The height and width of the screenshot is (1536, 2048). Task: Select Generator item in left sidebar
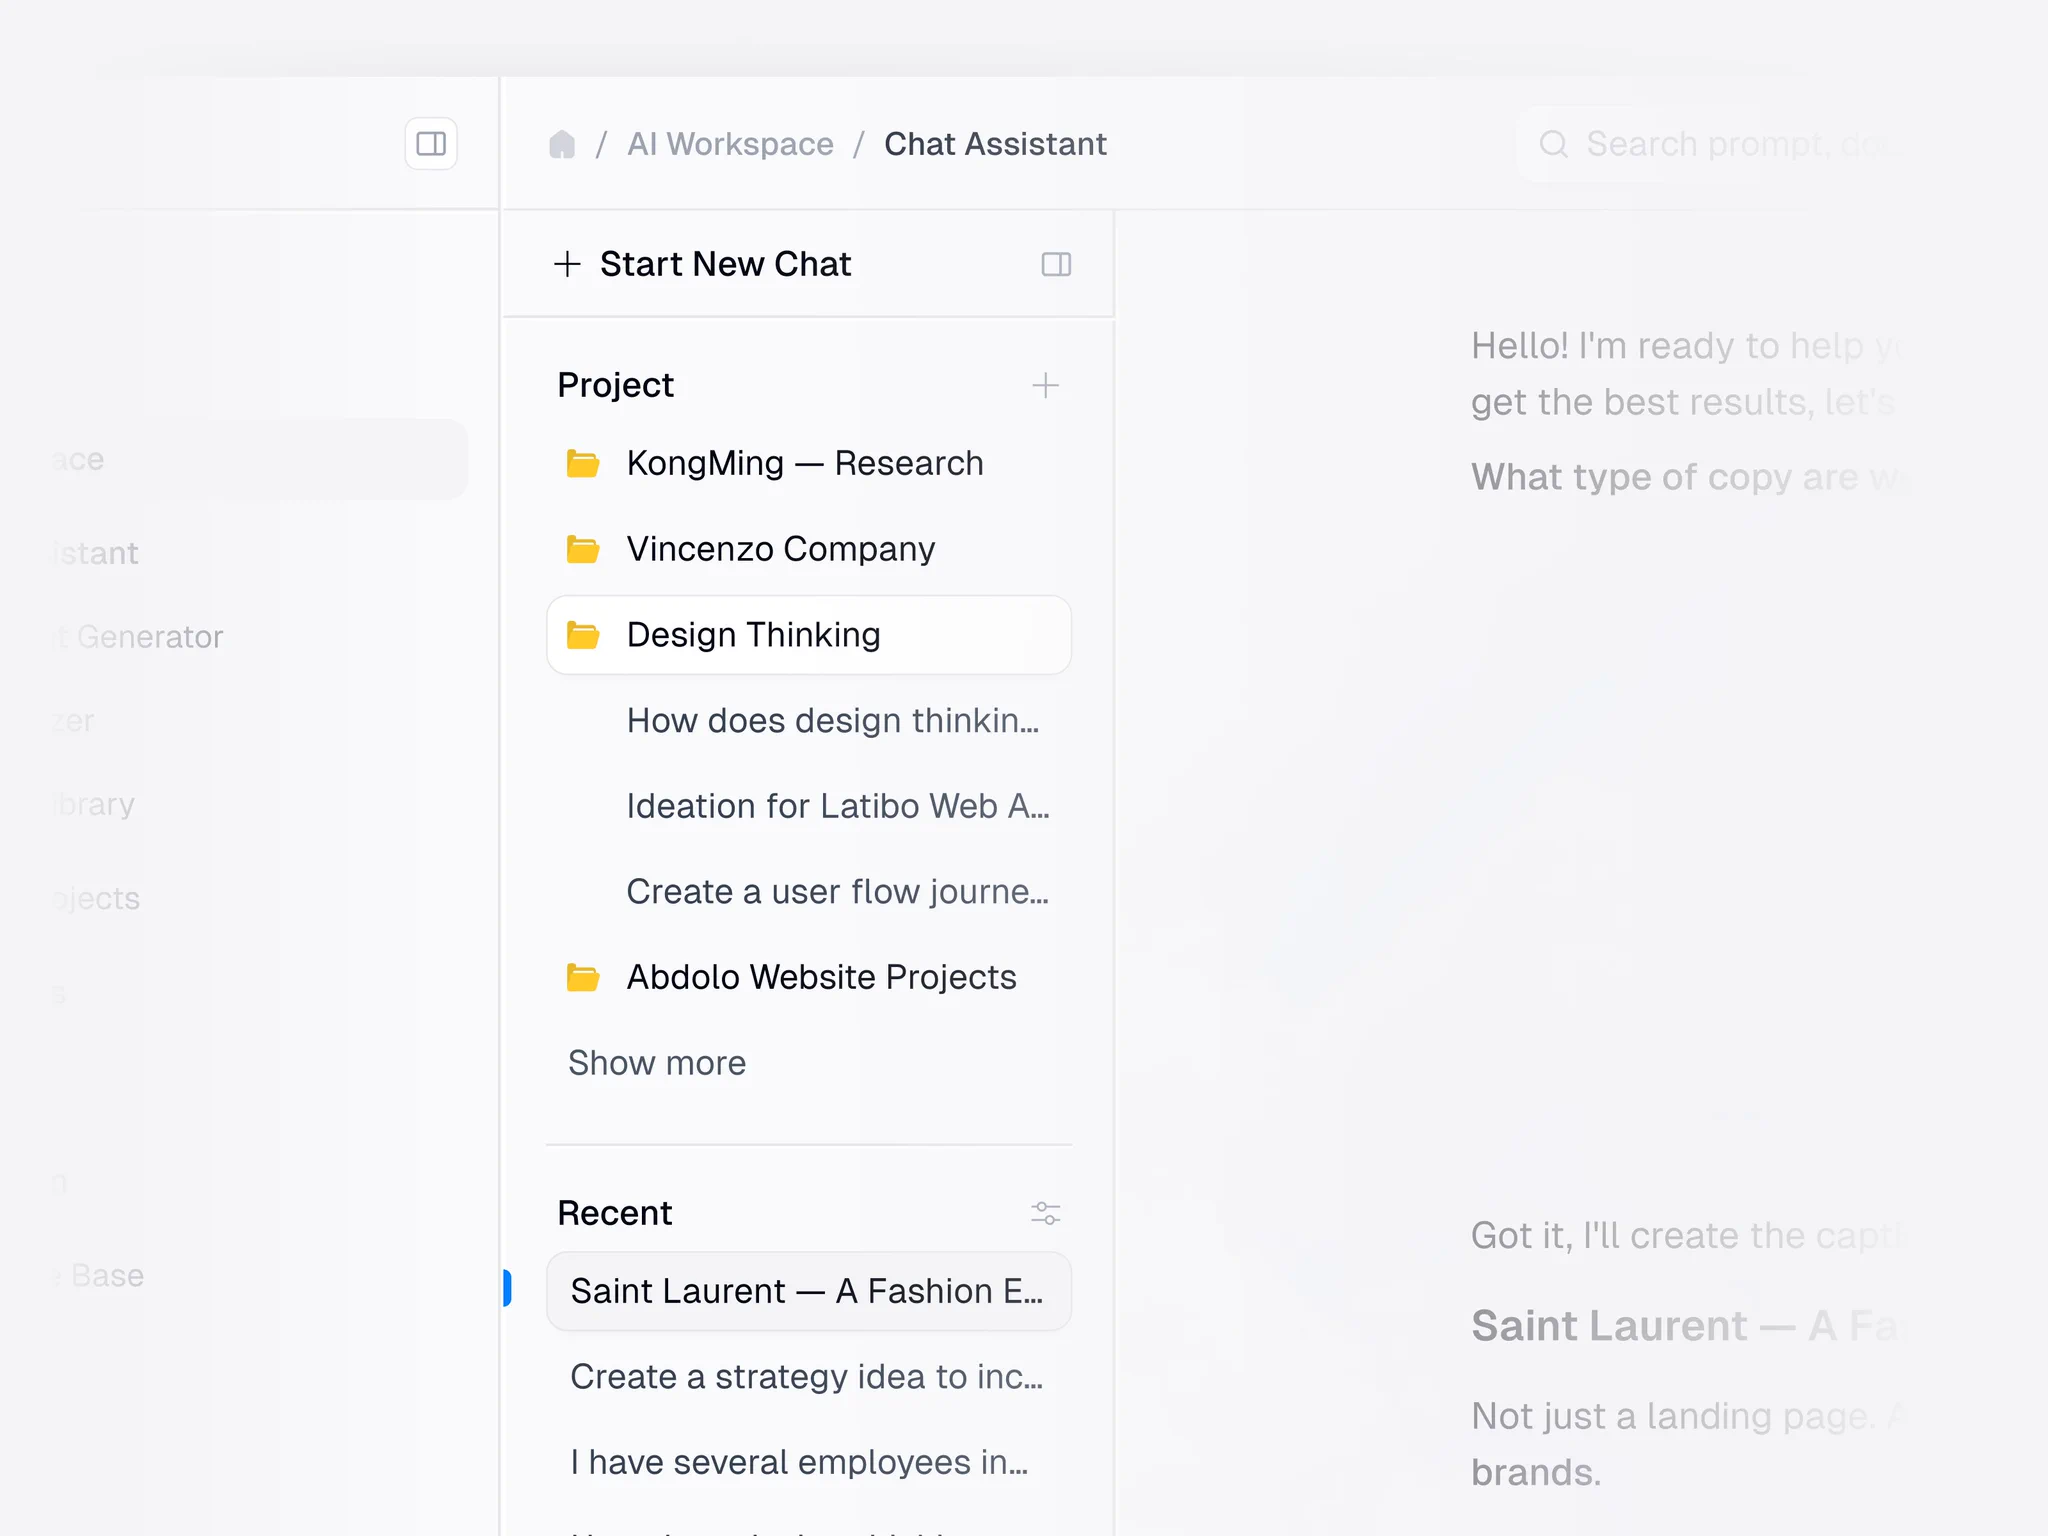coord(148,637)
